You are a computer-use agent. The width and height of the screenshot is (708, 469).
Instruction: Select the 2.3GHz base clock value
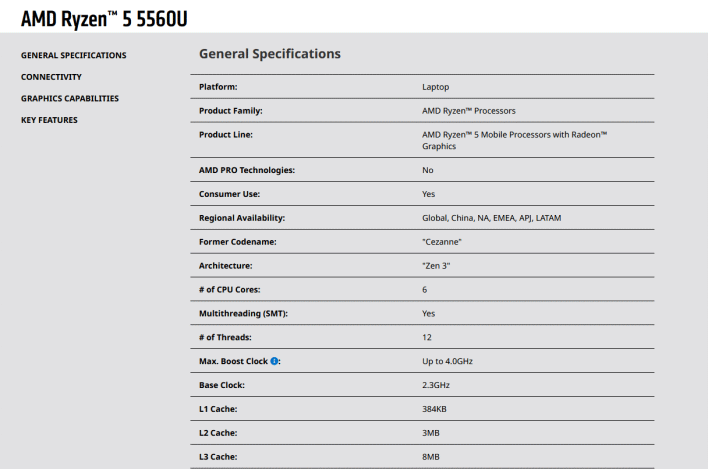click(x=436, y=385)
